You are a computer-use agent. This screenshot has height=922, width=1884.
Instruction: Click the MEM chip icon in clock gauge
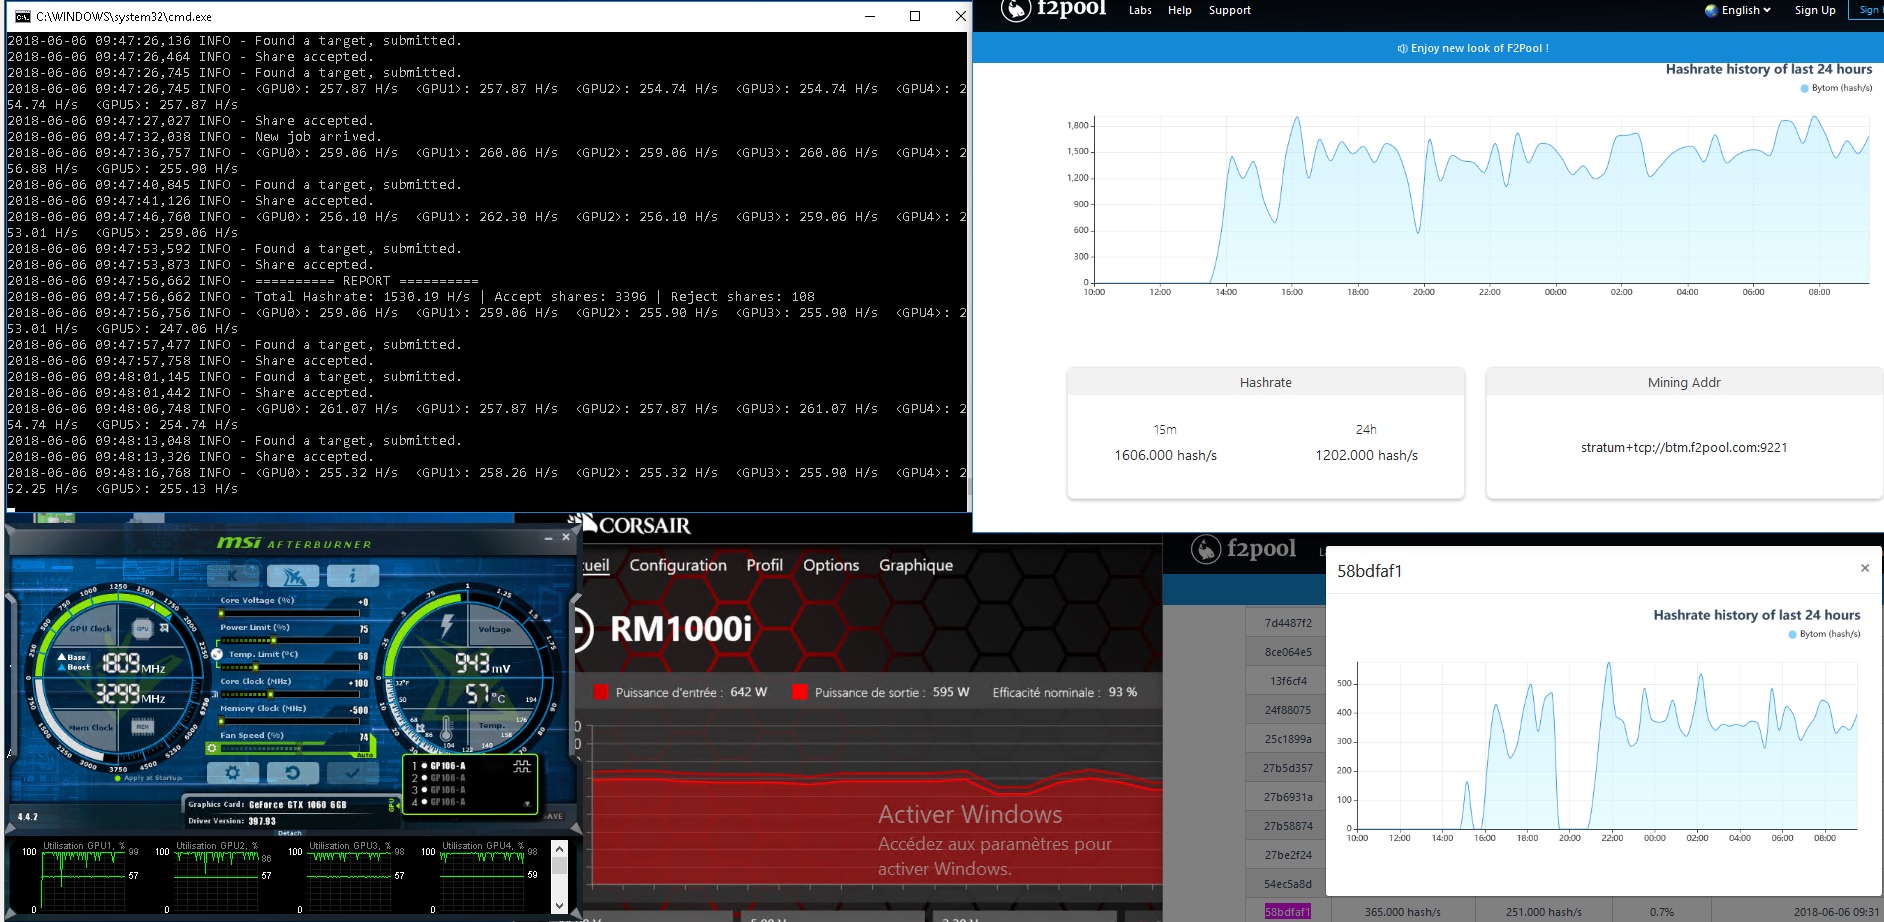143,727
